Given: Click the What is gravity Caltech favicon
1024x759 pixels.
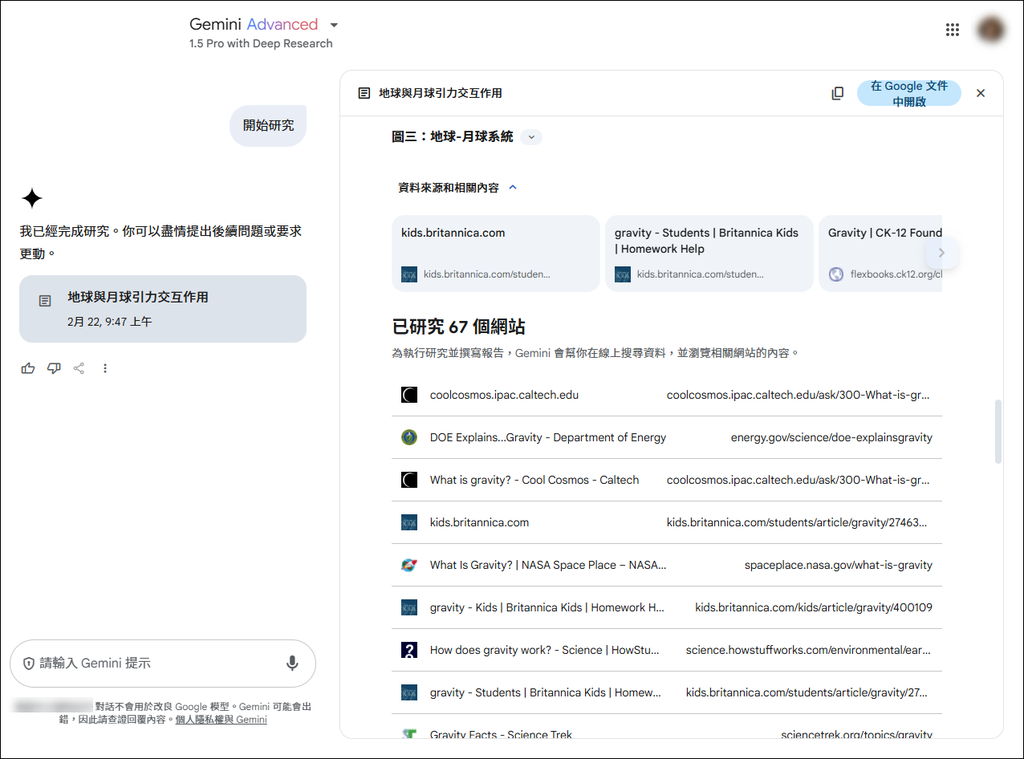Looking at the screenshot, I should pyautogui.click(x=409, y=480).
